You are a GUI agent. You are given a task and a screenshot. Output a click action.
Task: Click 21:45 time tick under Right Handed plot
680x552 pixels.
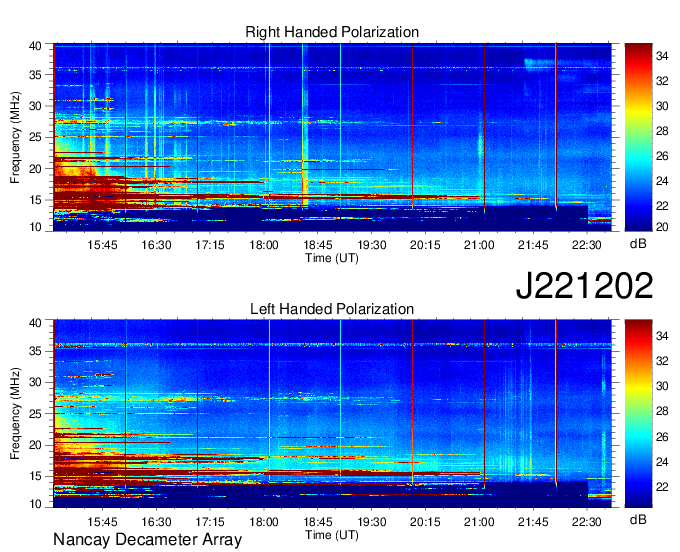point(533,245)
